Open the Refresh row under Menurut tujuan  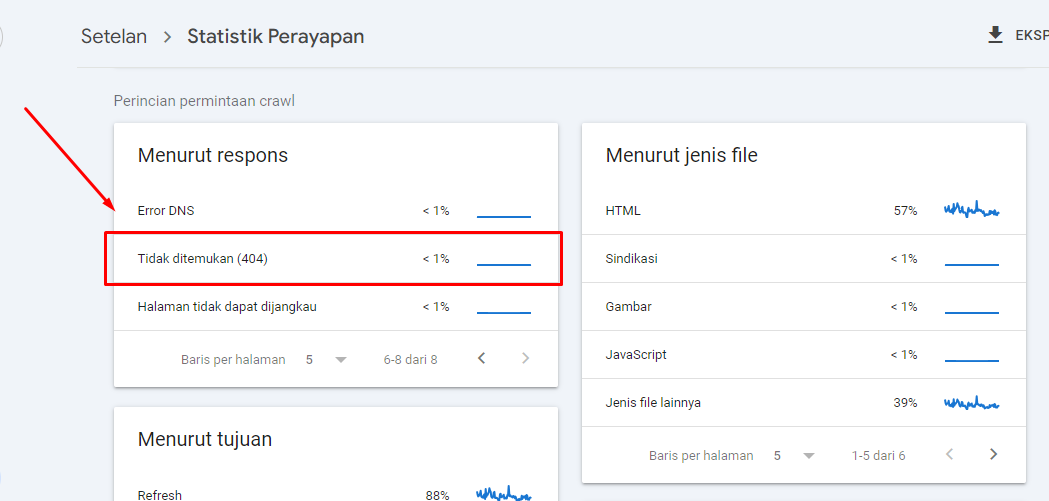[x=336, y=492]
